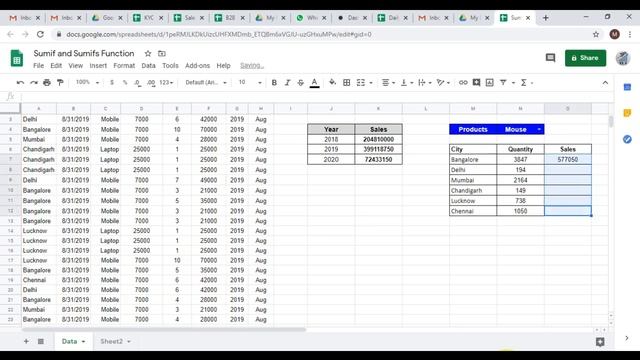Switch to the Sheet2 tab

[111, 341]
